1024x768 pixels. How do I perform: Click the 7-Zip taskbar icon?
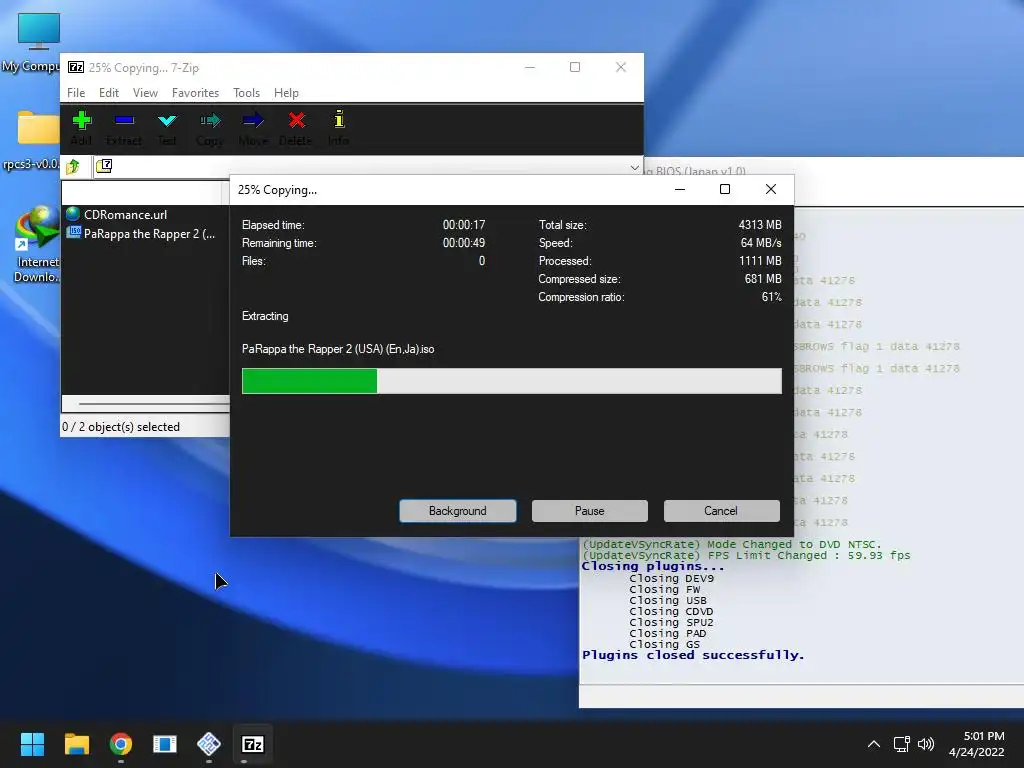pos(253,744)
